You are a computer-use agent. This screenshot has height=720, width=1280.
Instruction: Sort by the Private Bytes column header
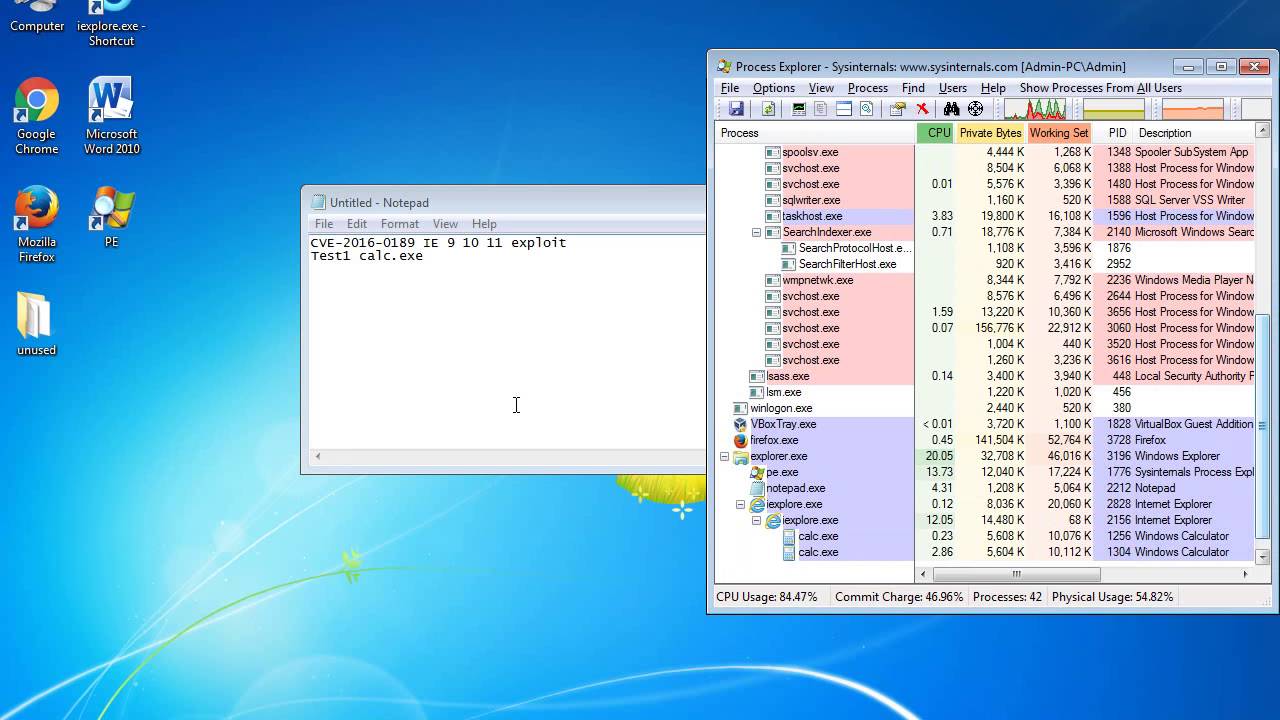pyautogui.click(x=991, y=133)
